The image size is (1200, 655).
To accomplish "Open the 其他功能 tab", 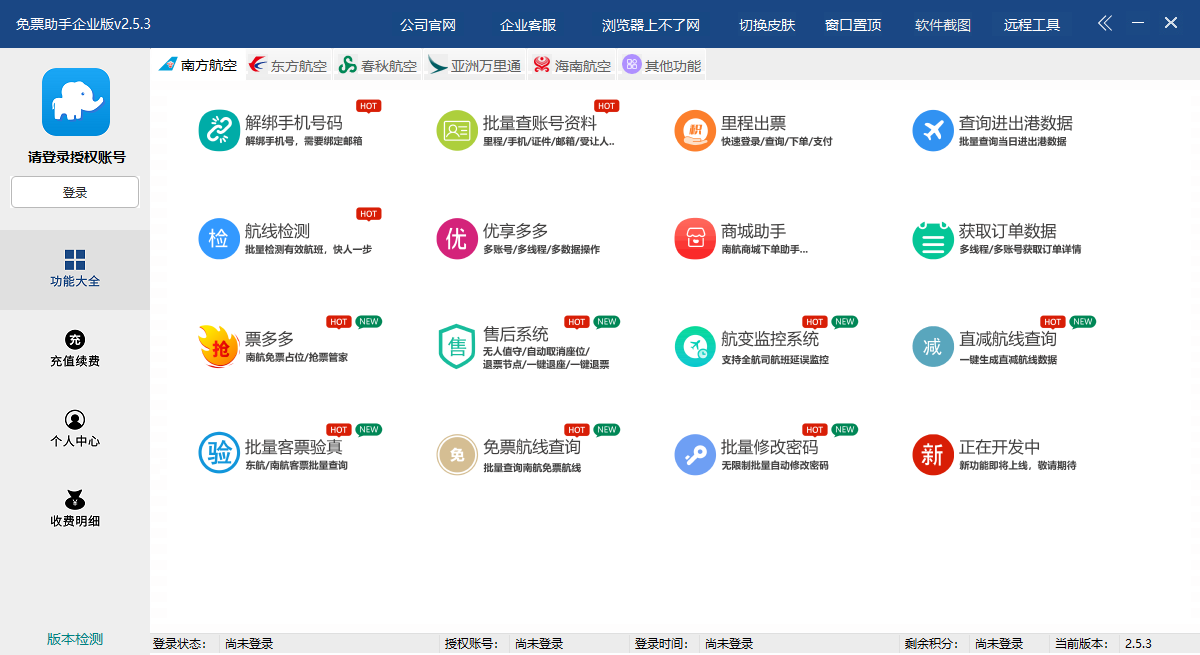I will click(x=662, y=66).
